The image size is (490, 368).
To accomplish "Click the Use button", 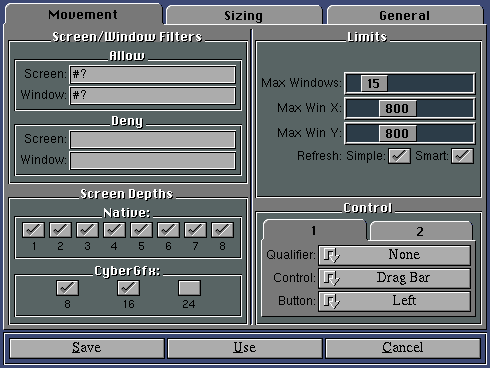I will [245, 348].
